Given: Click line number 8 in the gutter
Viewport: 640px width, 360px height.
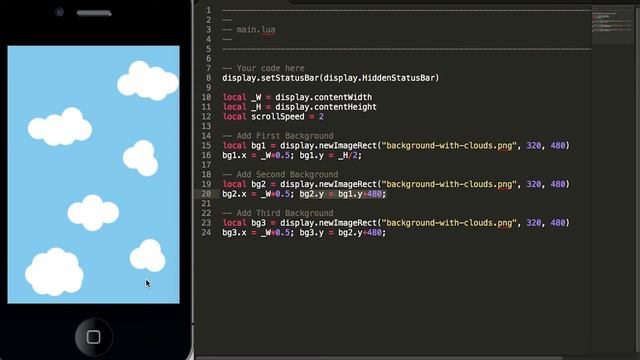Looking at the screenshot, I should (209, 78).
